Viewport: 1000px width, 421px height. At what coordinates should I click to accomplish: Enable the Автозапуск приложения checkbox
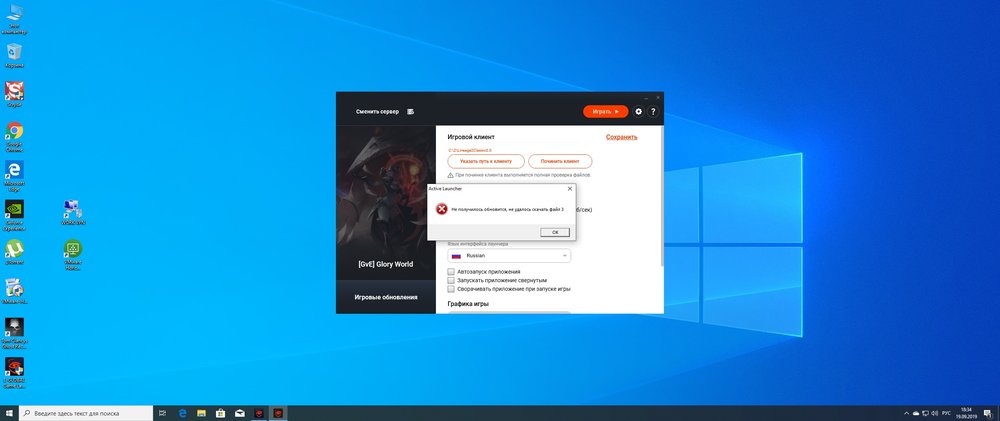tap(451, 272)
